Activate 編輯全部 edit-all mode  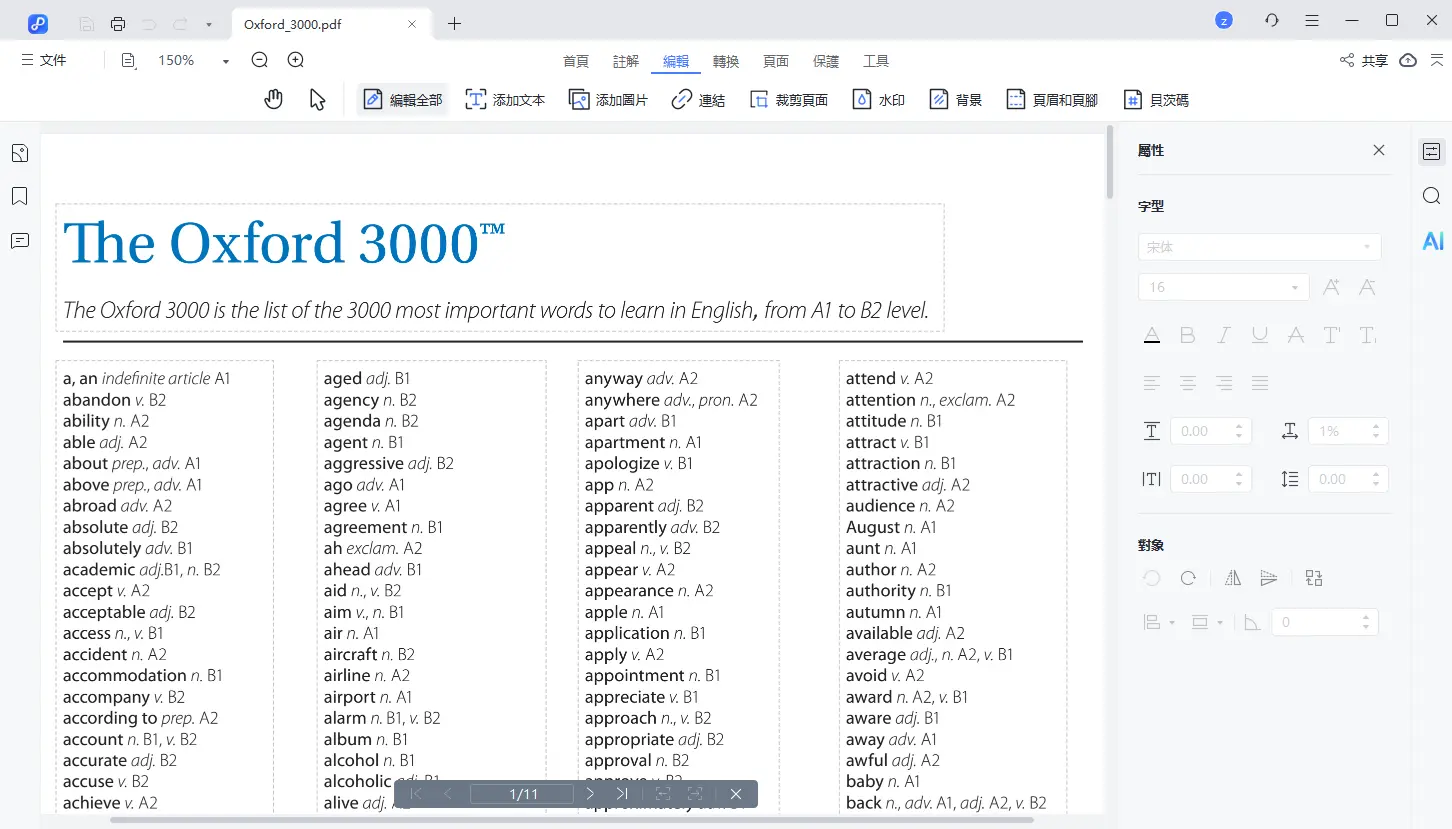pos(403,99)
